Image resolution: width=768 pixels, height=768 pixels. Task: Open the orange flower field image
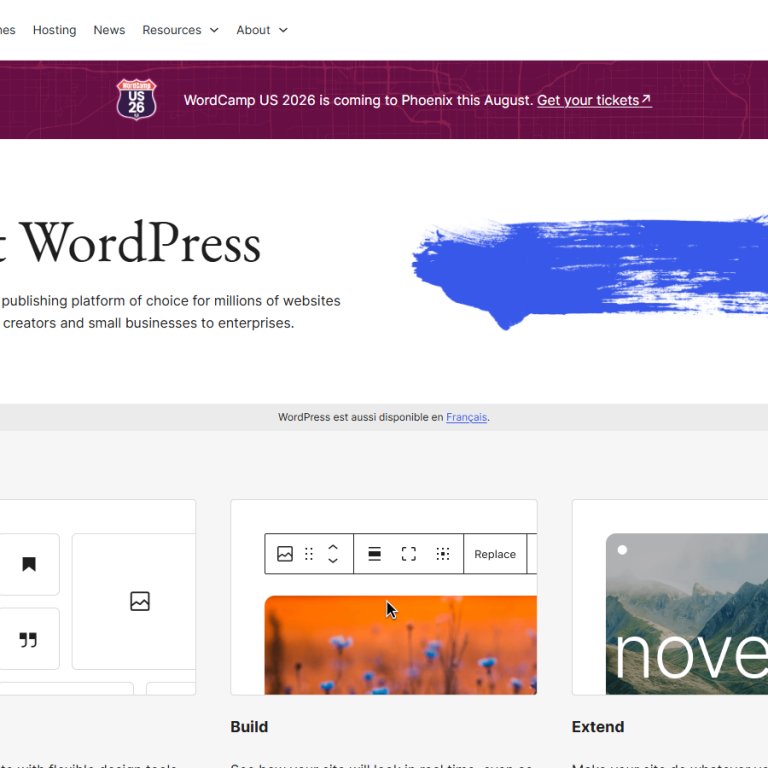(x=401, y=645)
